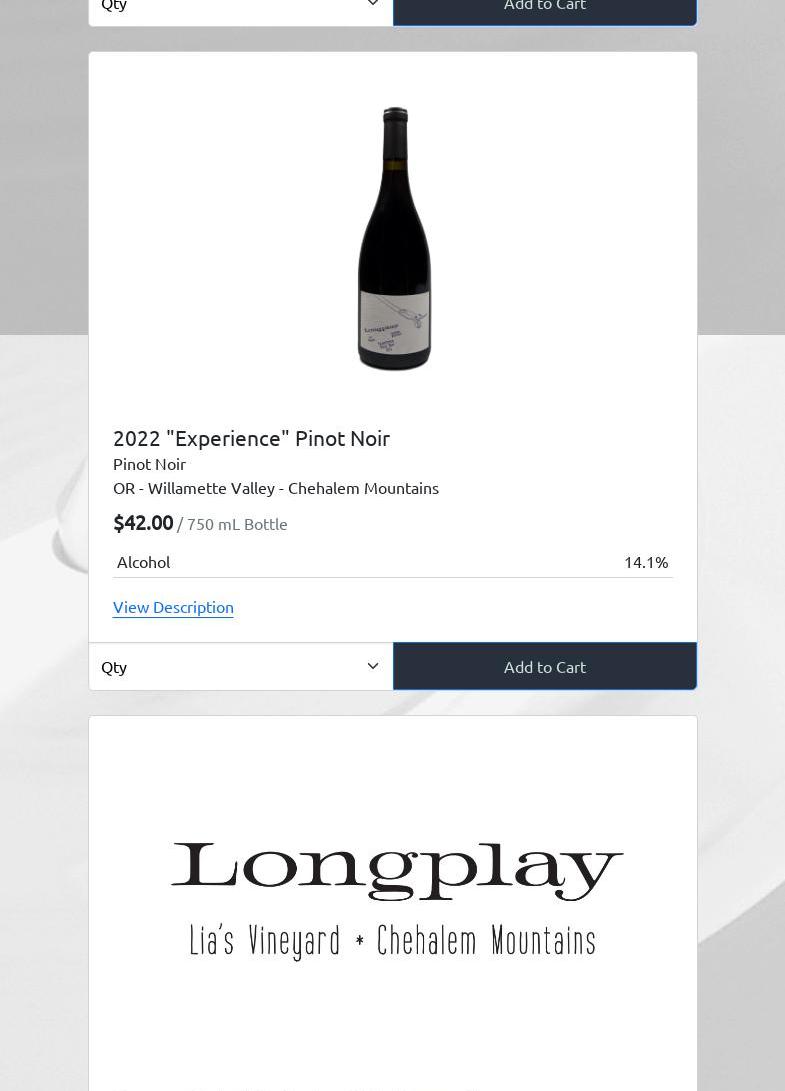Click the $42.00 price

pos(143,523)
